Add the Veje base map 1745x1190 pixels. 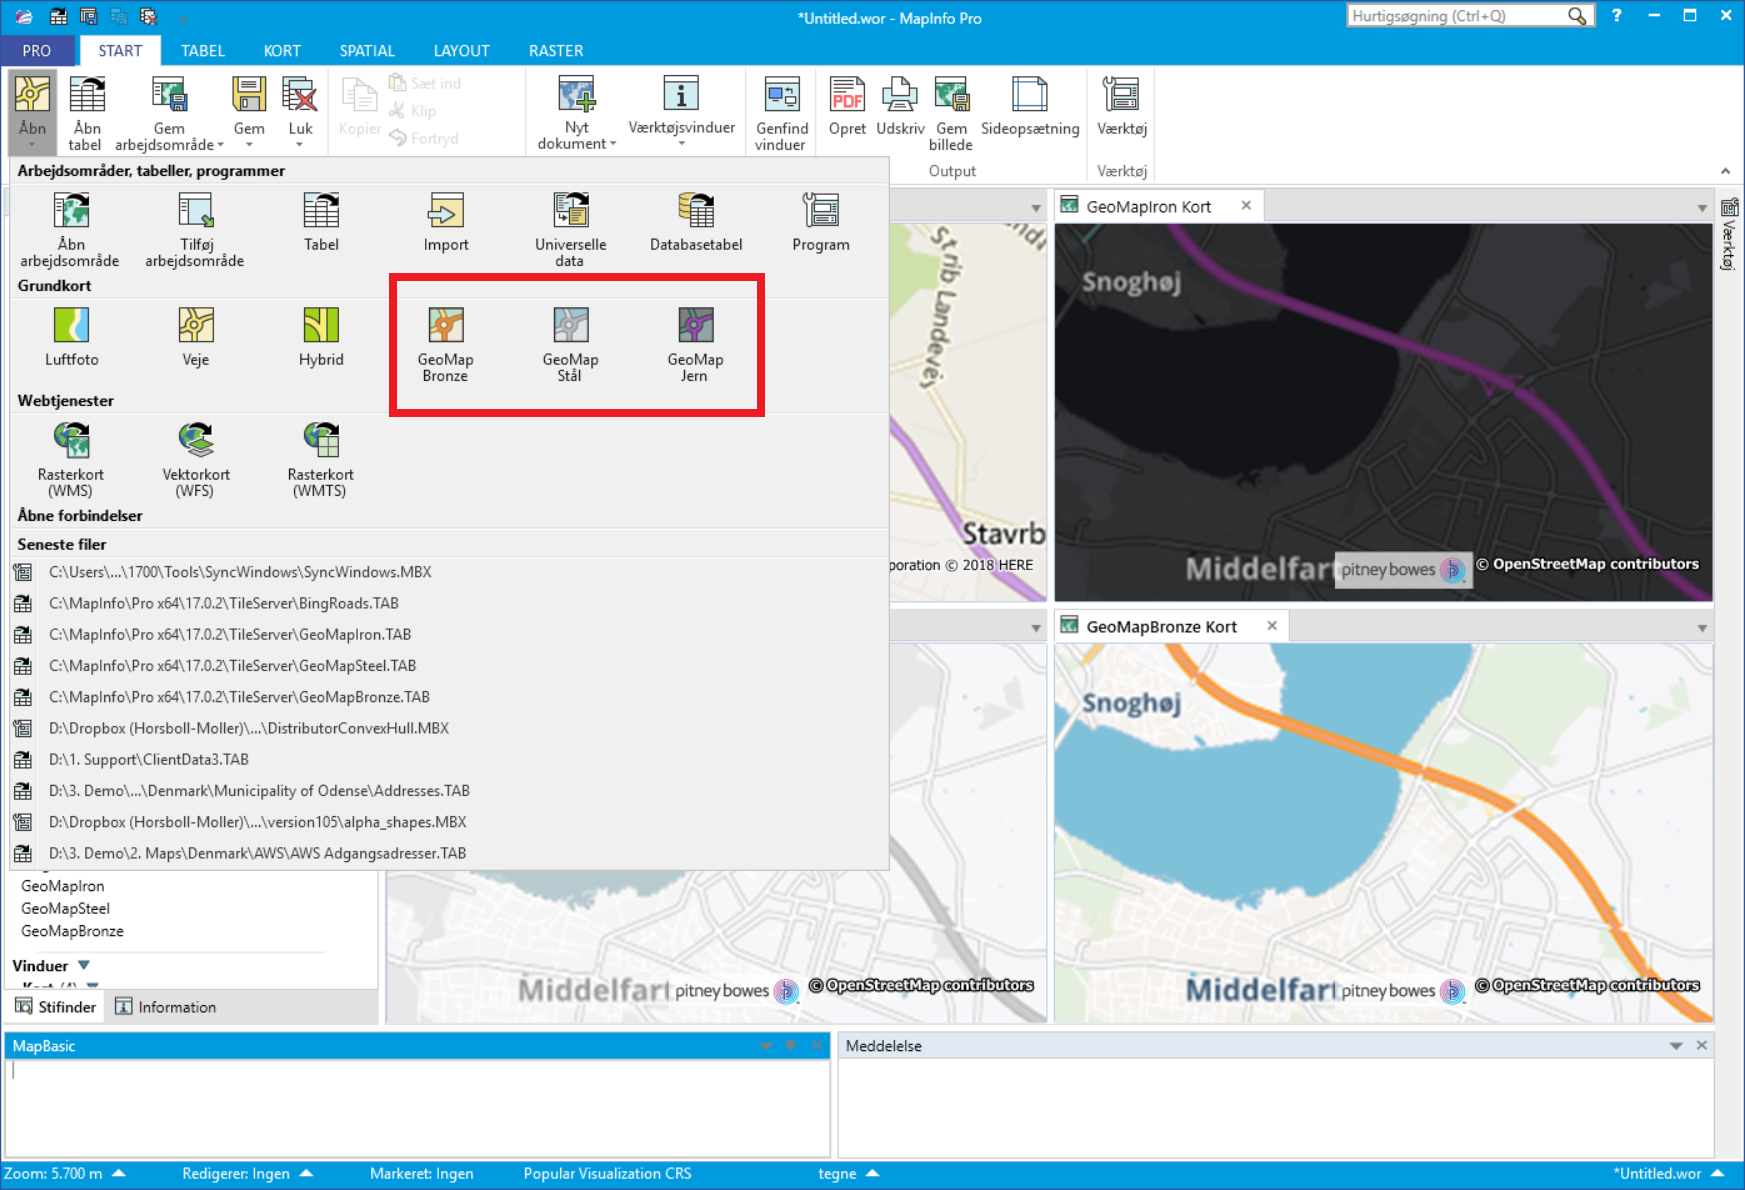click(x=196, y=337)
